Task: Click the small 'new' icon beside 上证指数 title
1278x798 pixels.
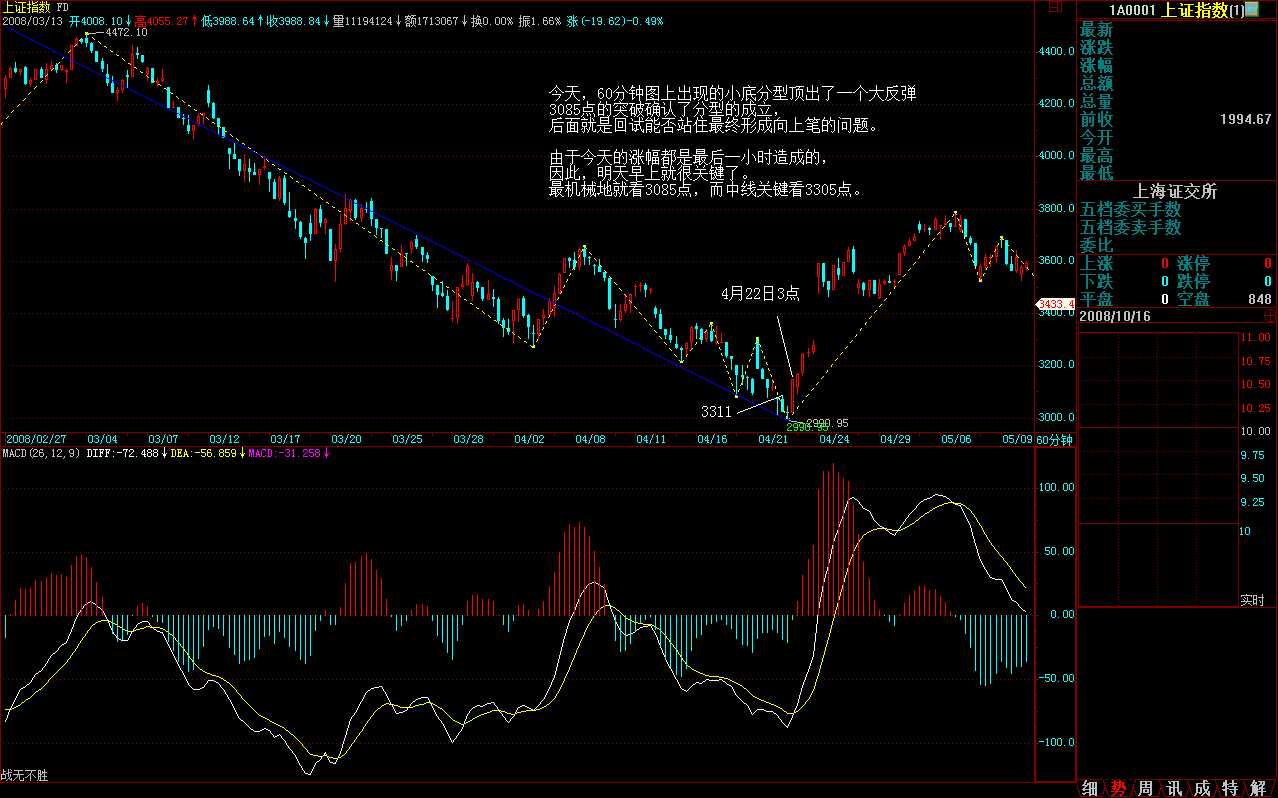Action: [x=1251, y=10]
